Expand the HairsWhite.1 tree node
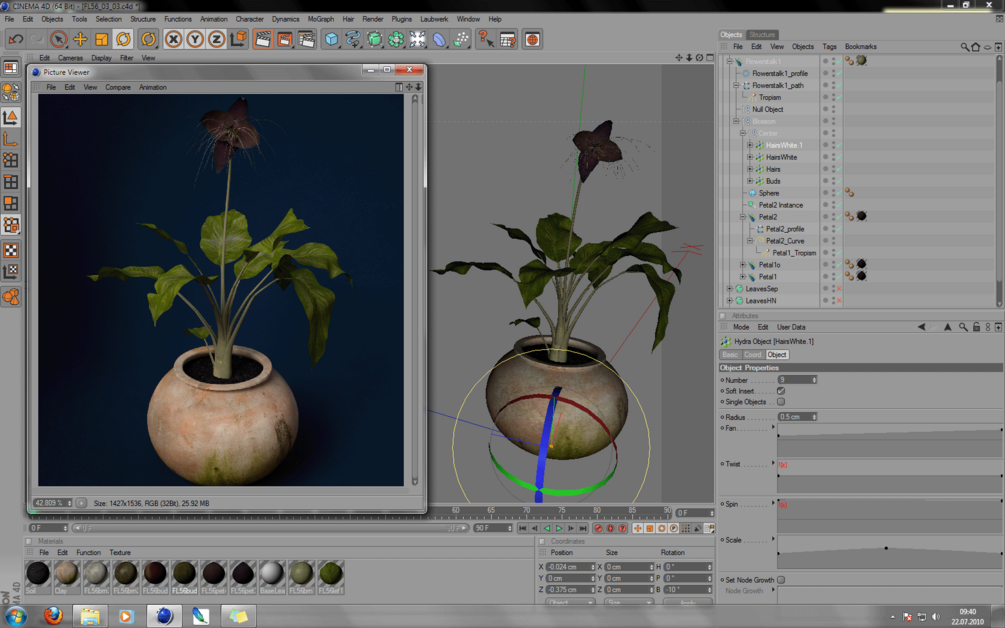The width and height of the screenshot is (1005, 628). click(x=749, y=145)
